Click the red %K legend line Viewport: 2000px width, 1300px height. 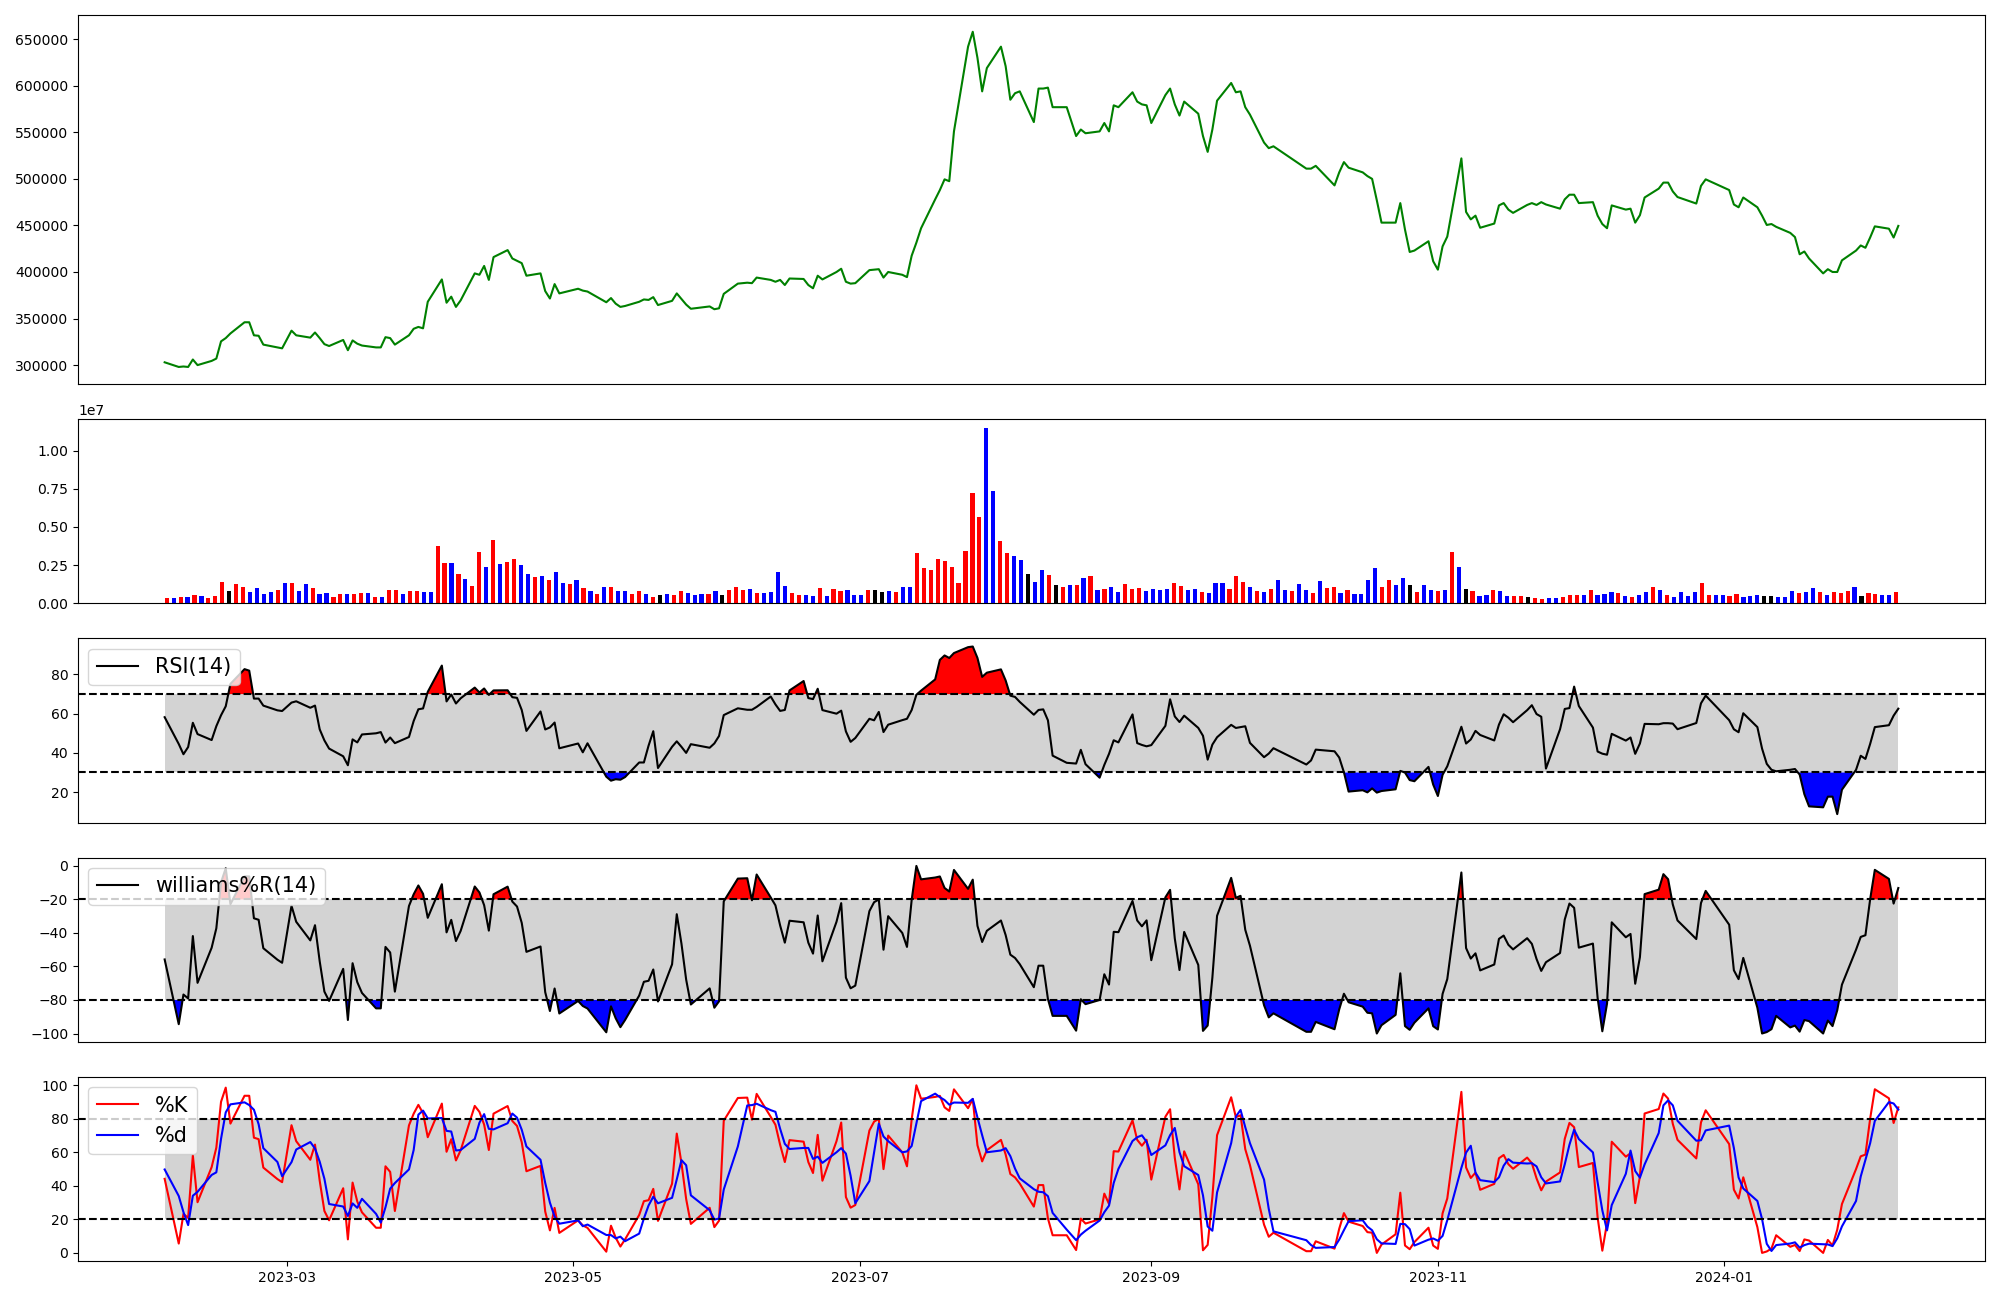click(117, 1105)
